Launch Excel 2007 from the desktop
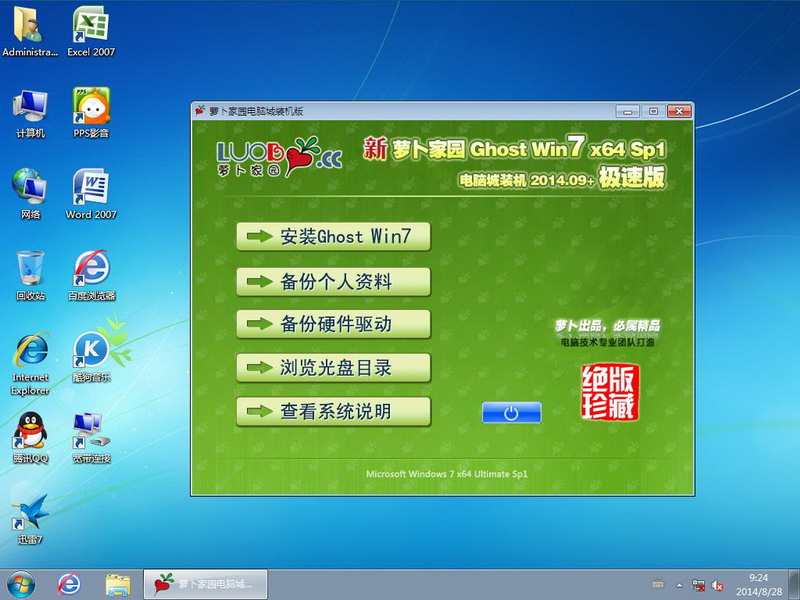800x600 pixels. pyautogui.click(x=91, y=31)
